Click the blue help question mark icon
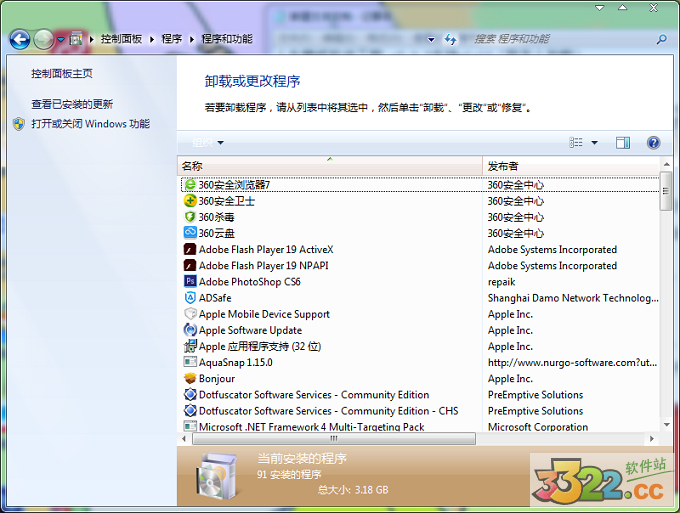This screenshot has height=513, width=680. [x=653, y=143]
